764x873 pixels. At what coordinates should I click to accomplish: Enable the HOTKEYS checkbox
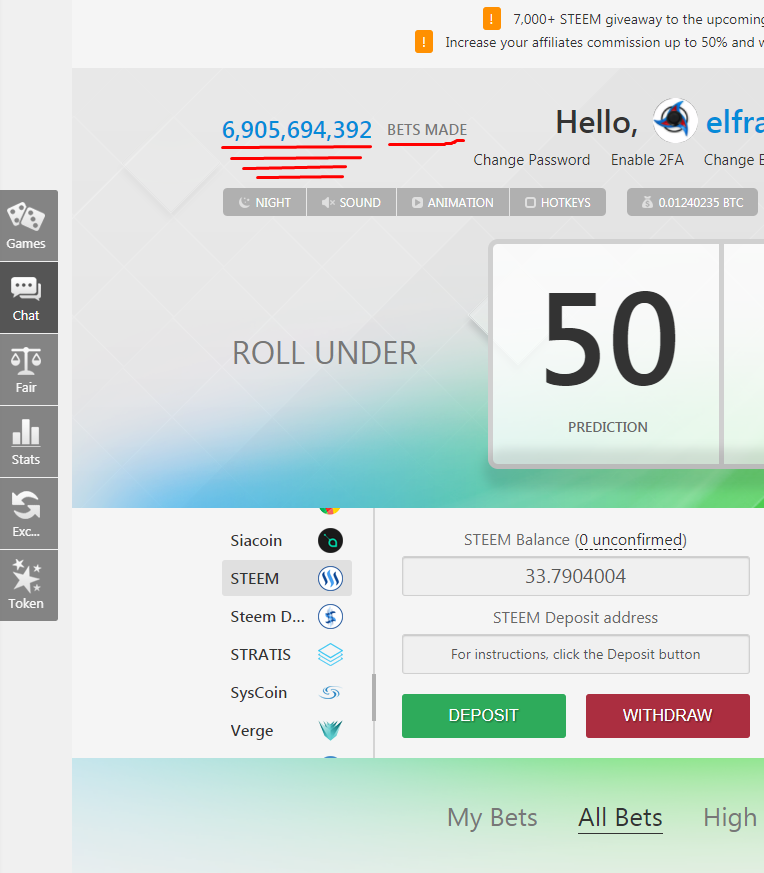(557, 202)
